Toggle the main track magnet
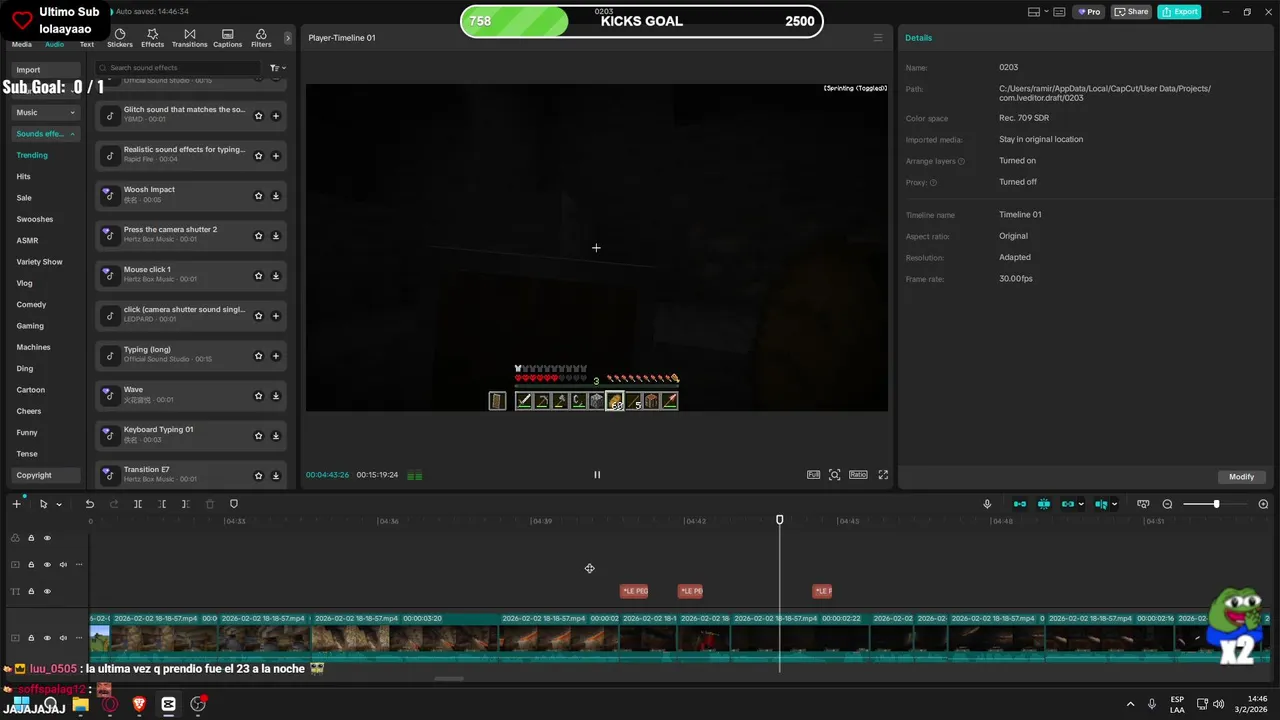1280x720 pixels. [1020, 504]
